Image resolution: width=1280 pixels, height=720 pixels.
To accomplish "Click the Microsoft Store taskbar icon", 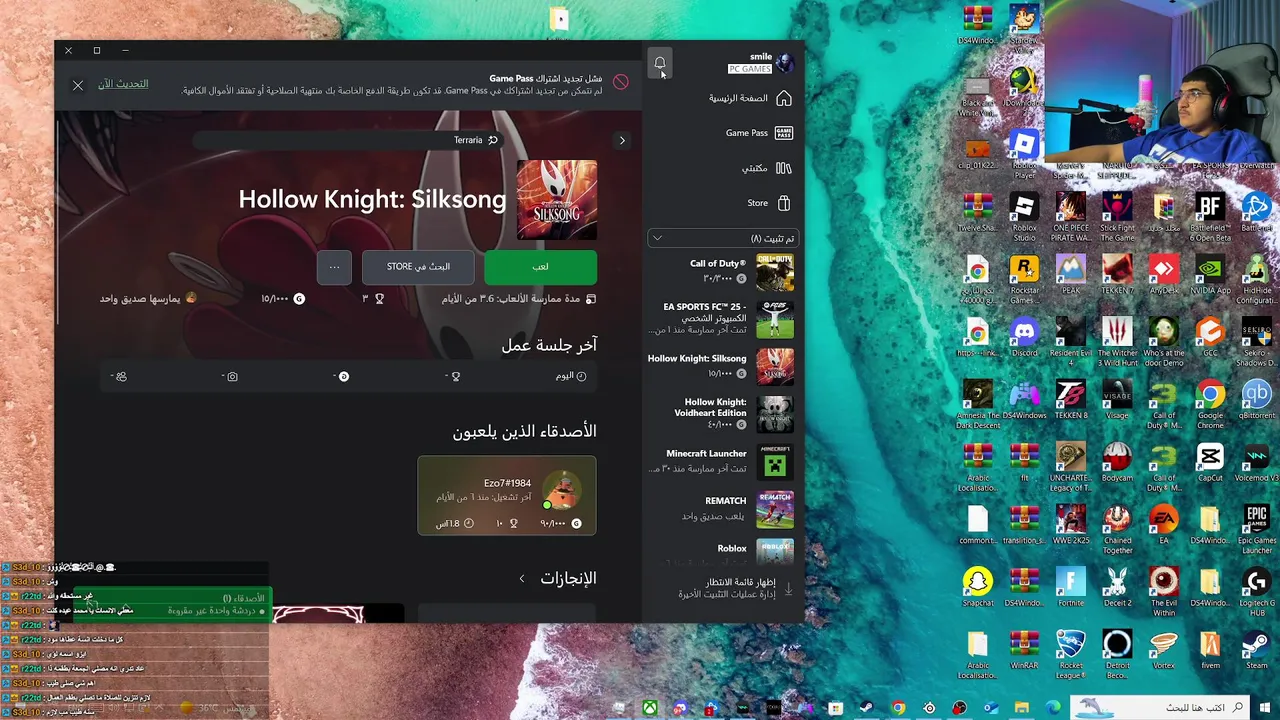I will click(x=836, y=708).
